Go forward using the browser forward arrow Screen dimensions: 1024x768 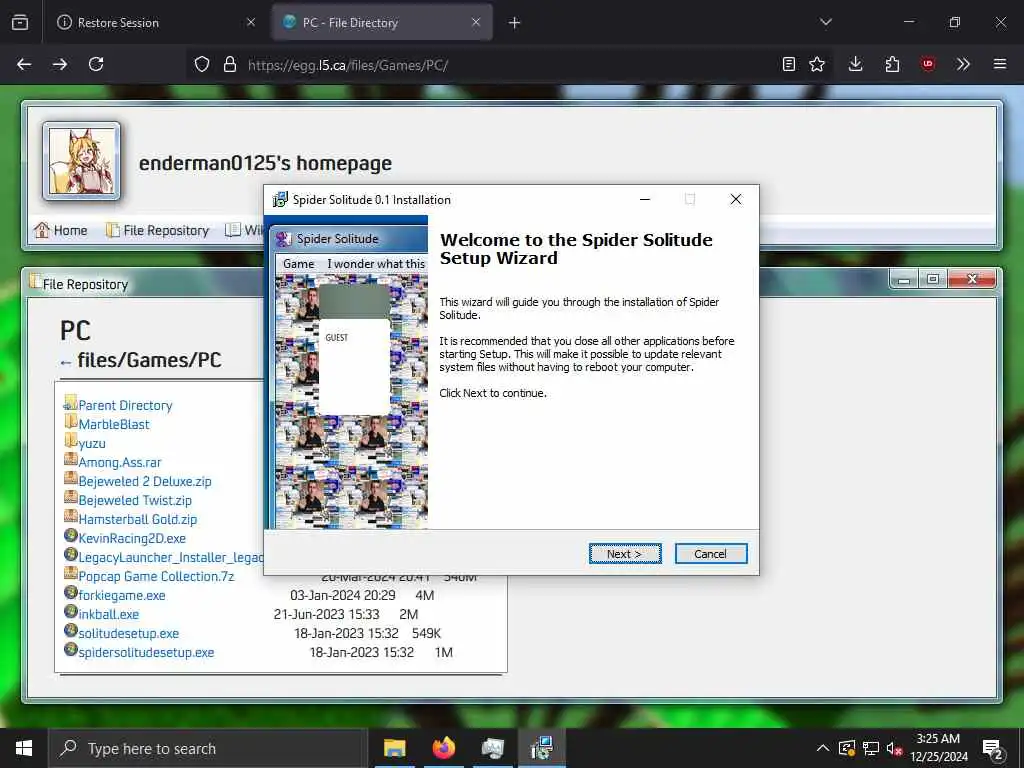point(60,64)
